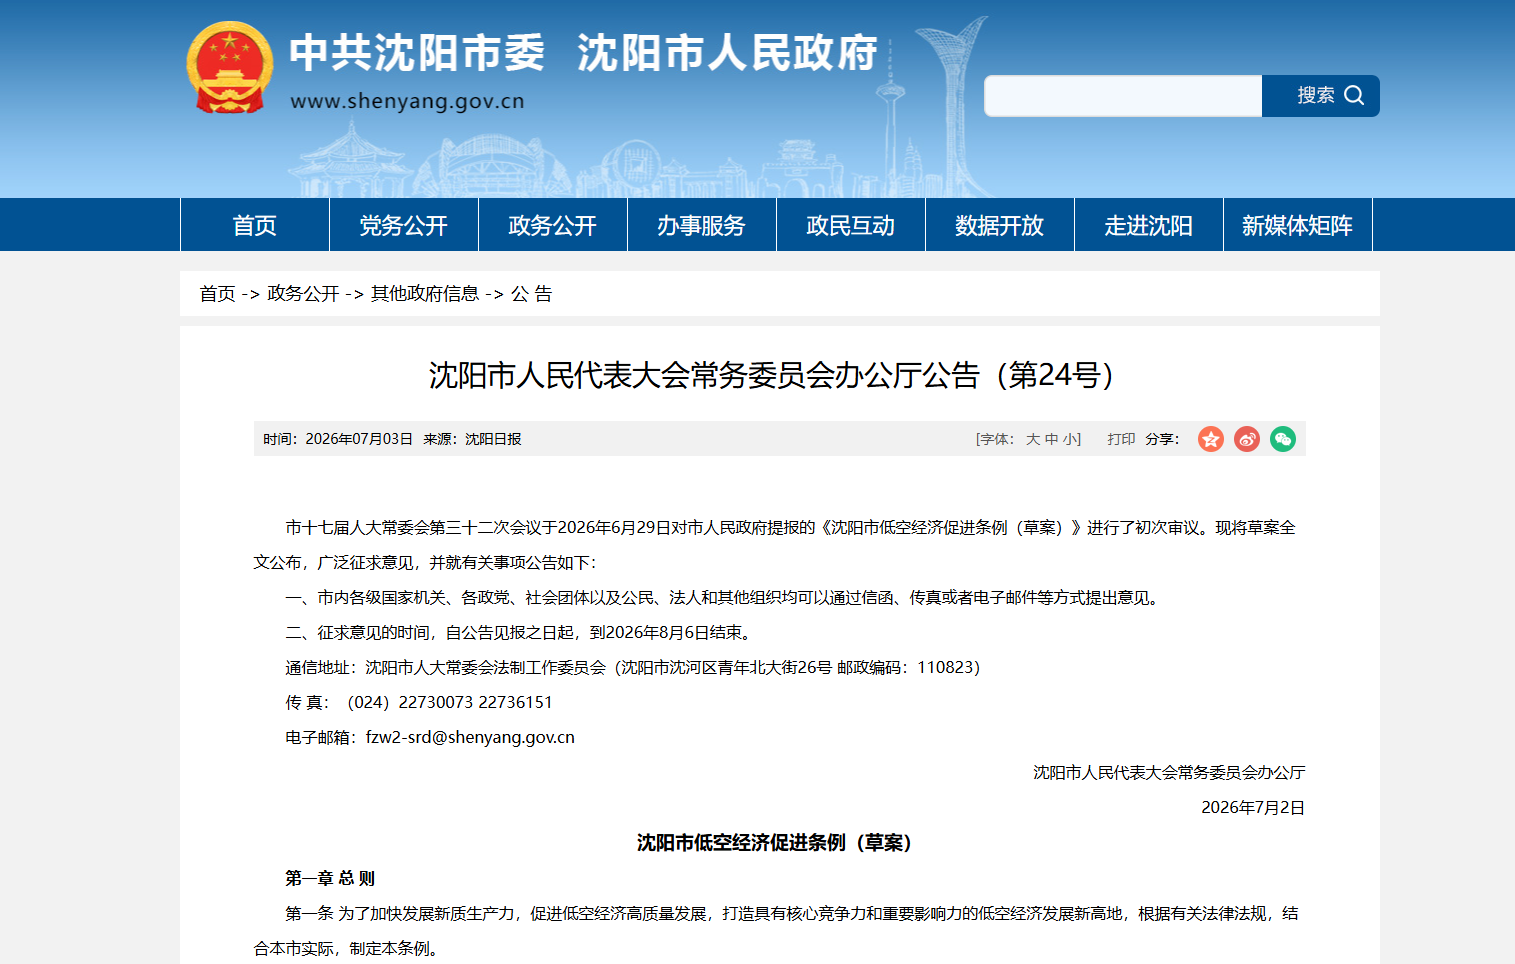Viewport: 1515px width, 964px height.
Task: Open the 政务公开 navigation tab
Action: tap(553, 225)
